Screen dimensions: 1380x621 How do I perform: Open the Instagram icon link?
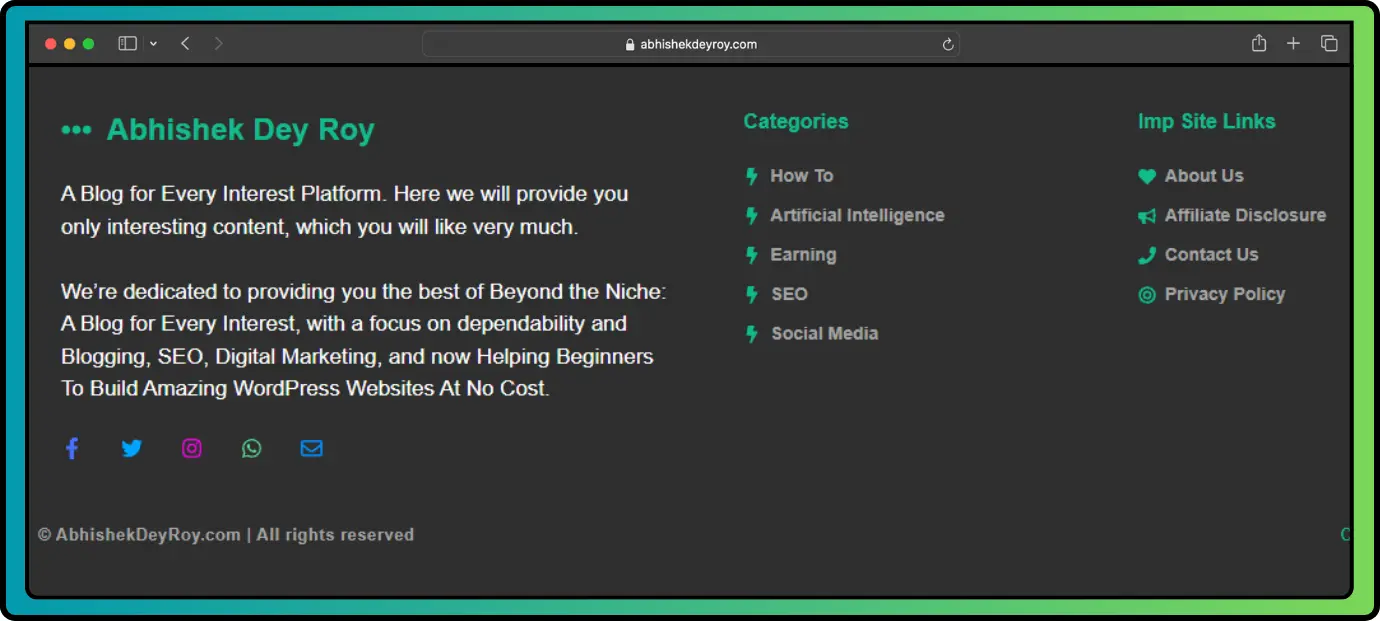pos(192,448)
